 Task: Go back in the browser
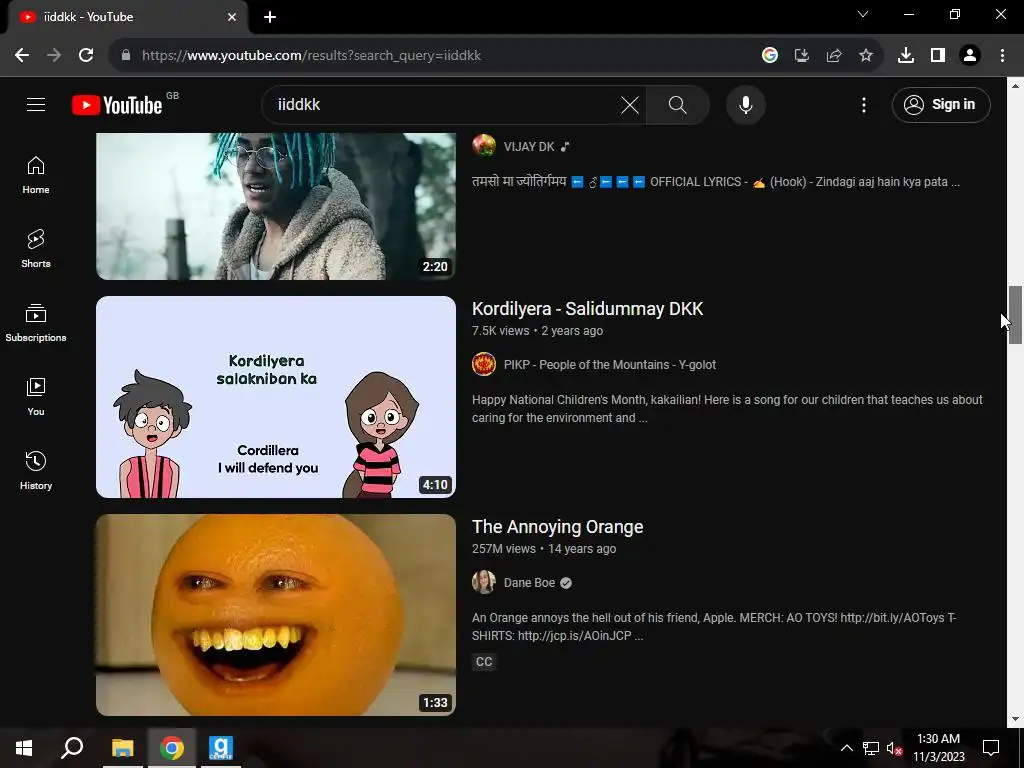point(22,56)
